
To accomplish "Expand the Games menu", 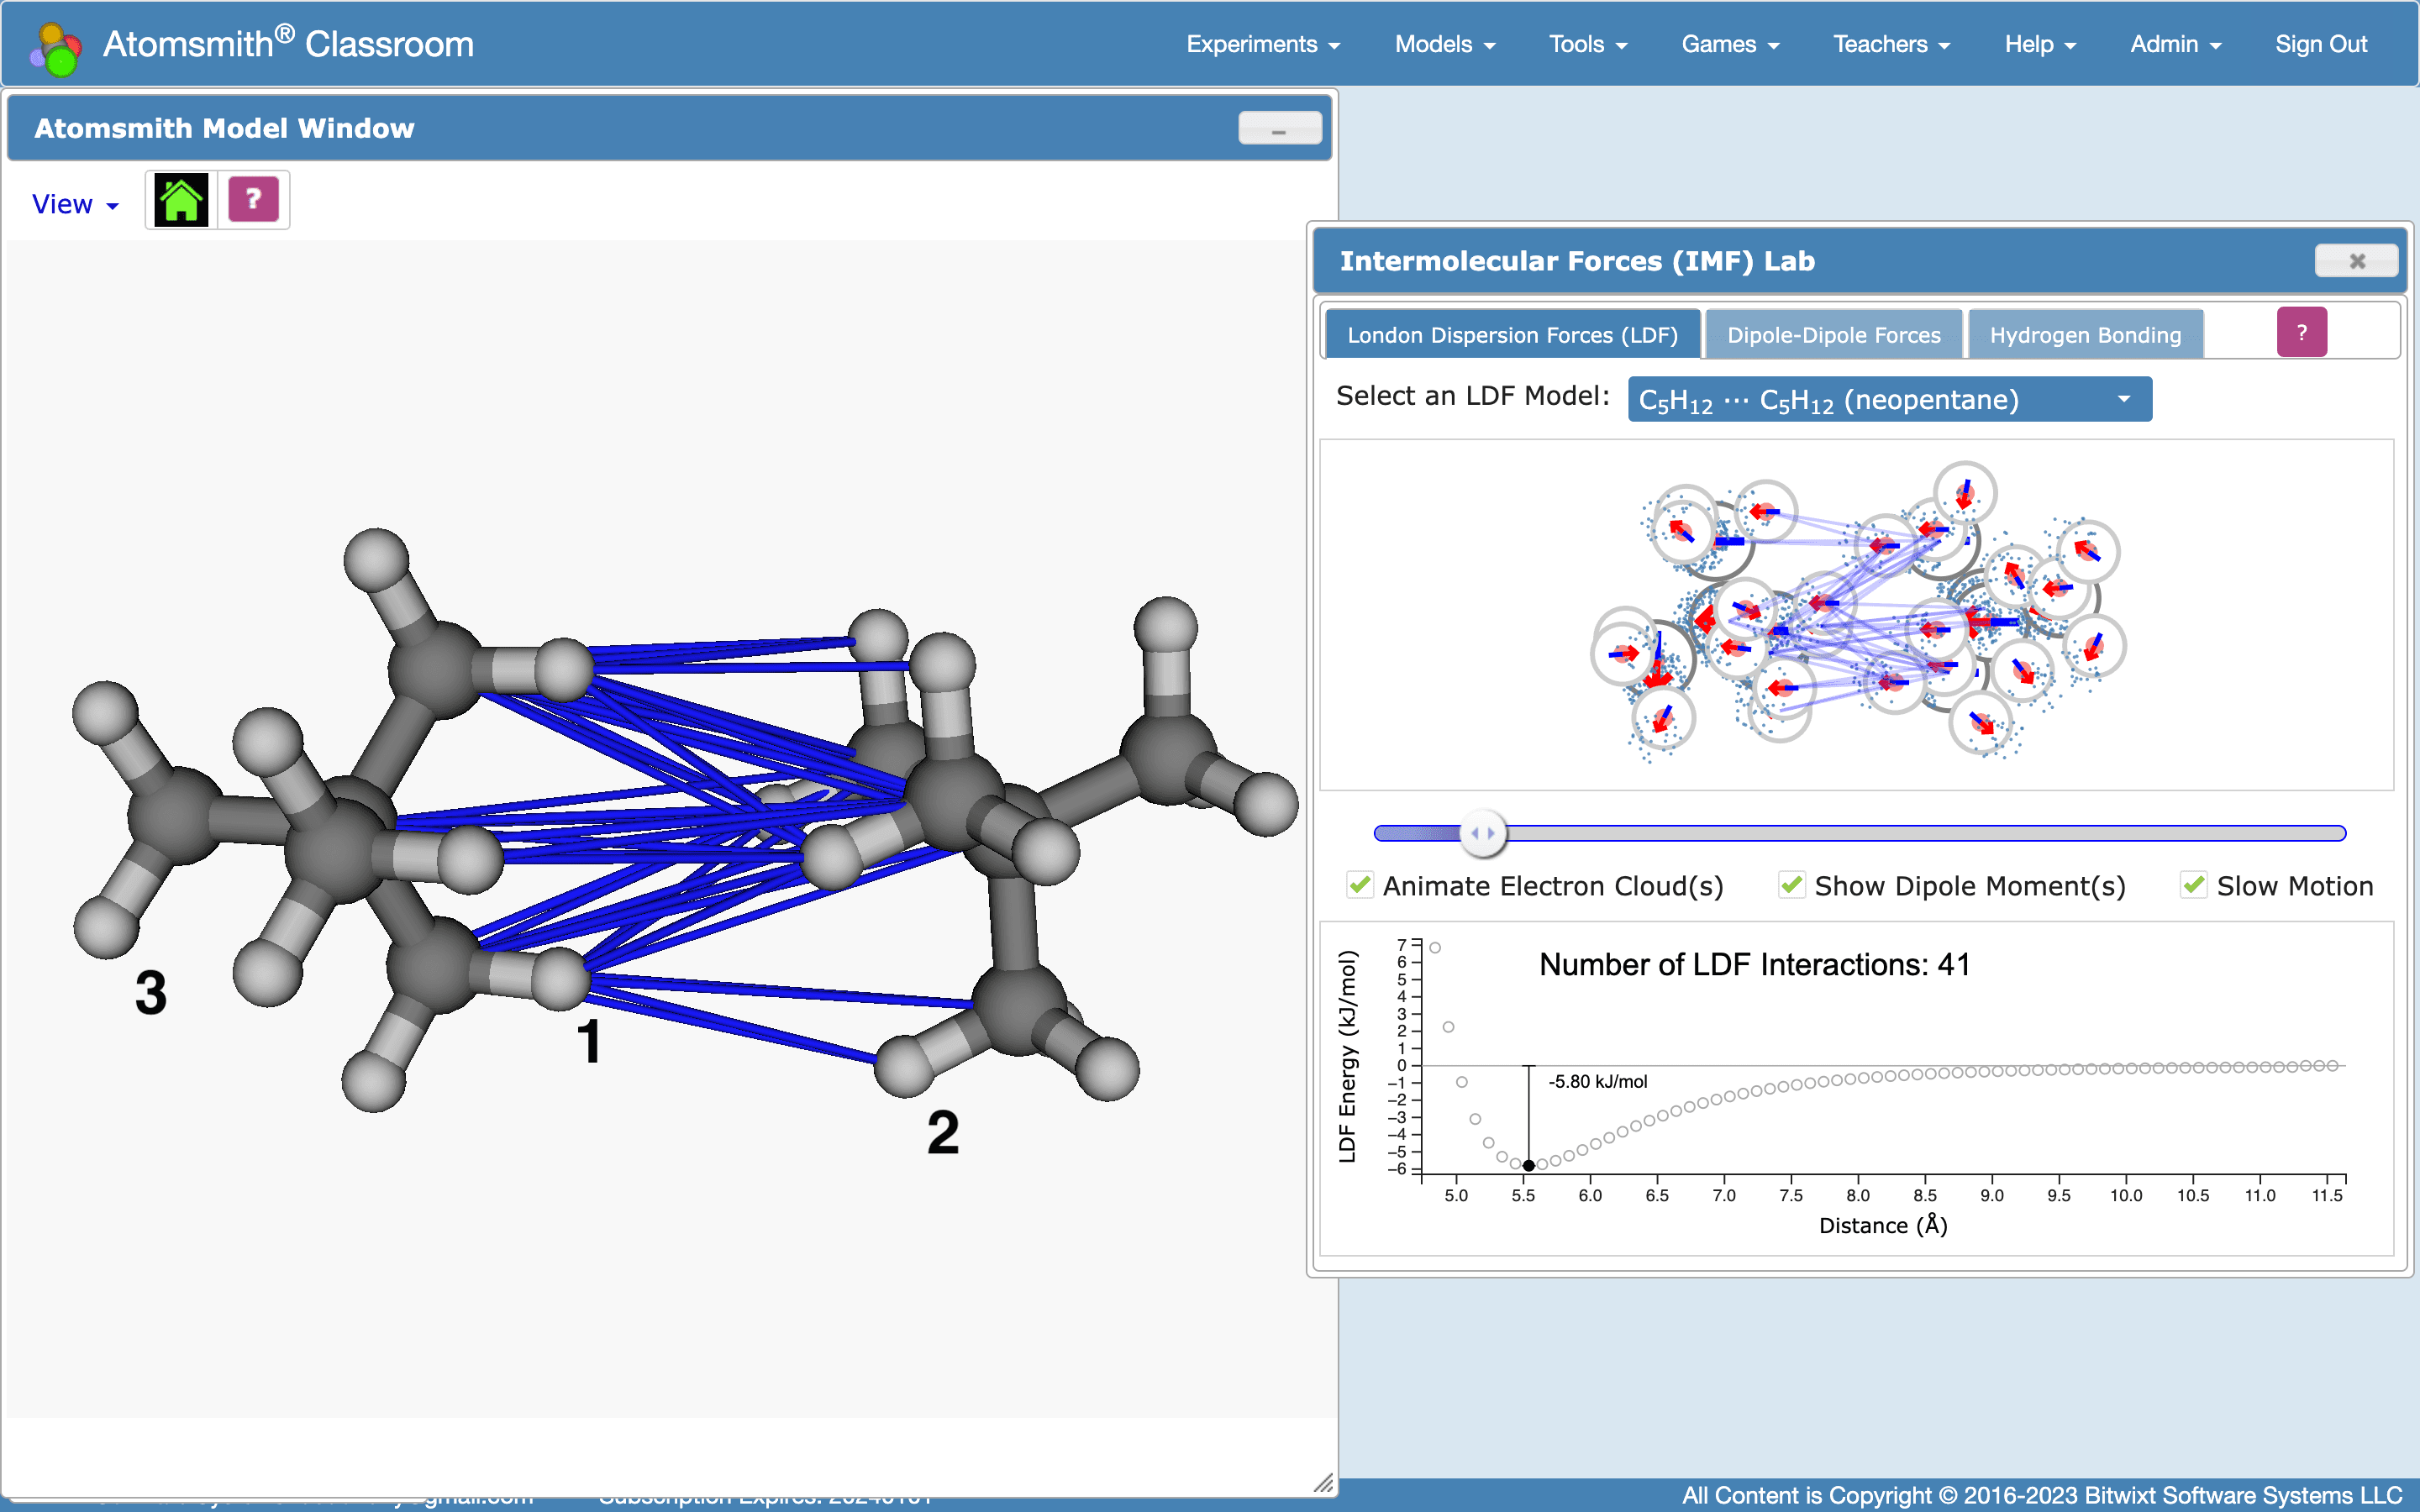I will click(x=1730, y=44).
